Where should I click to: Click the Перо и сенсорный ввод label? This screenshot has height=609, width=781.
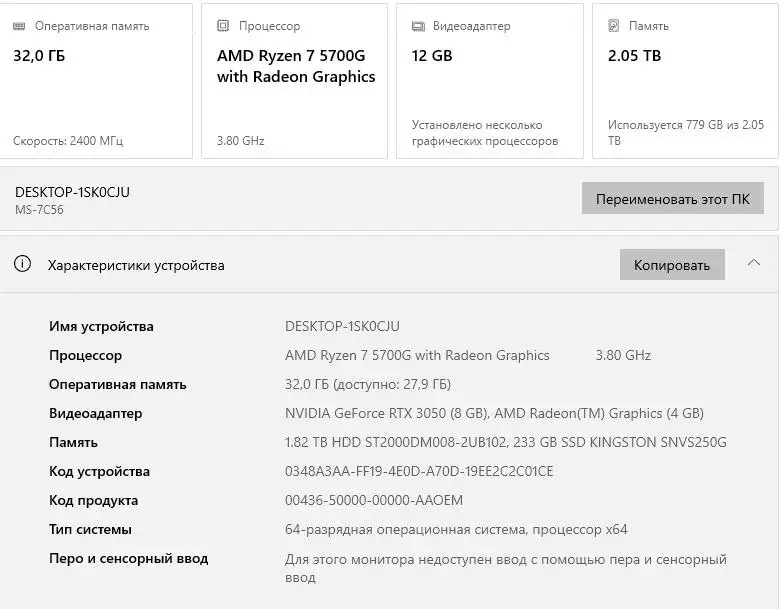129,559
